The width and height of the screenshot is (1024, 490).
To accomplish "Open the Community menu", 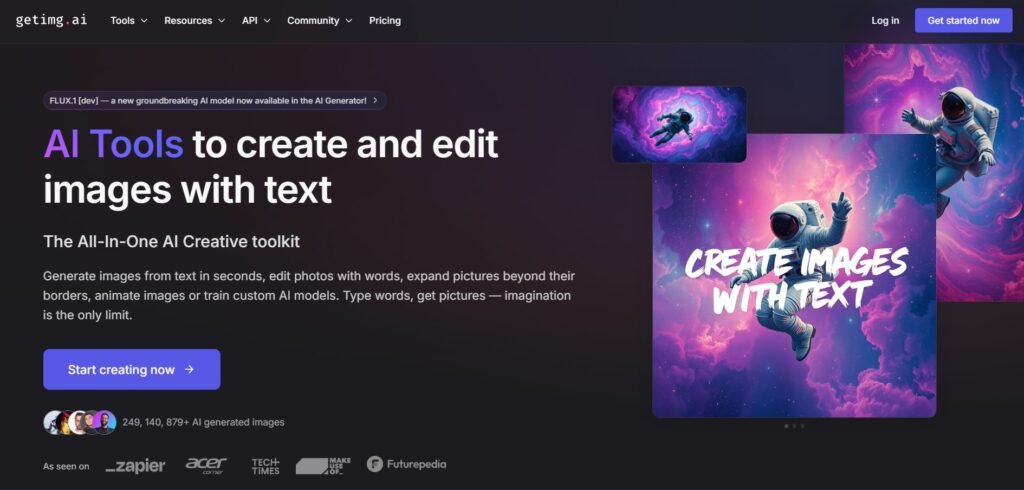I will 319,20.
